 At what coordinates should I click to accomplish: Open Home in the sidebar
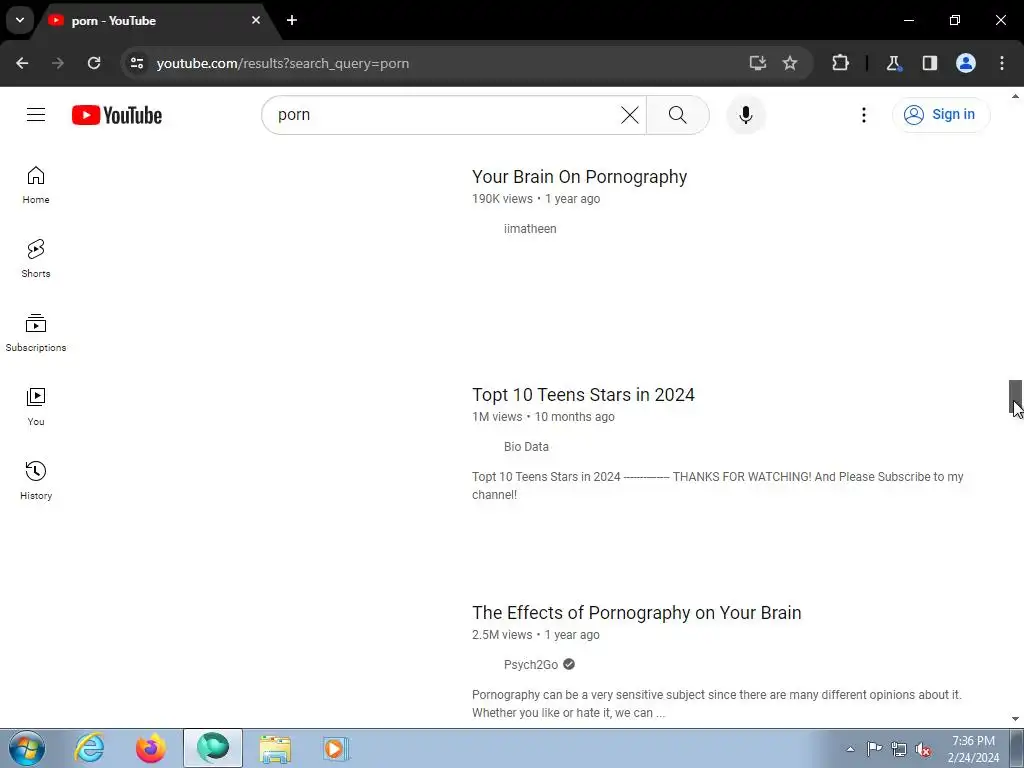36,185
